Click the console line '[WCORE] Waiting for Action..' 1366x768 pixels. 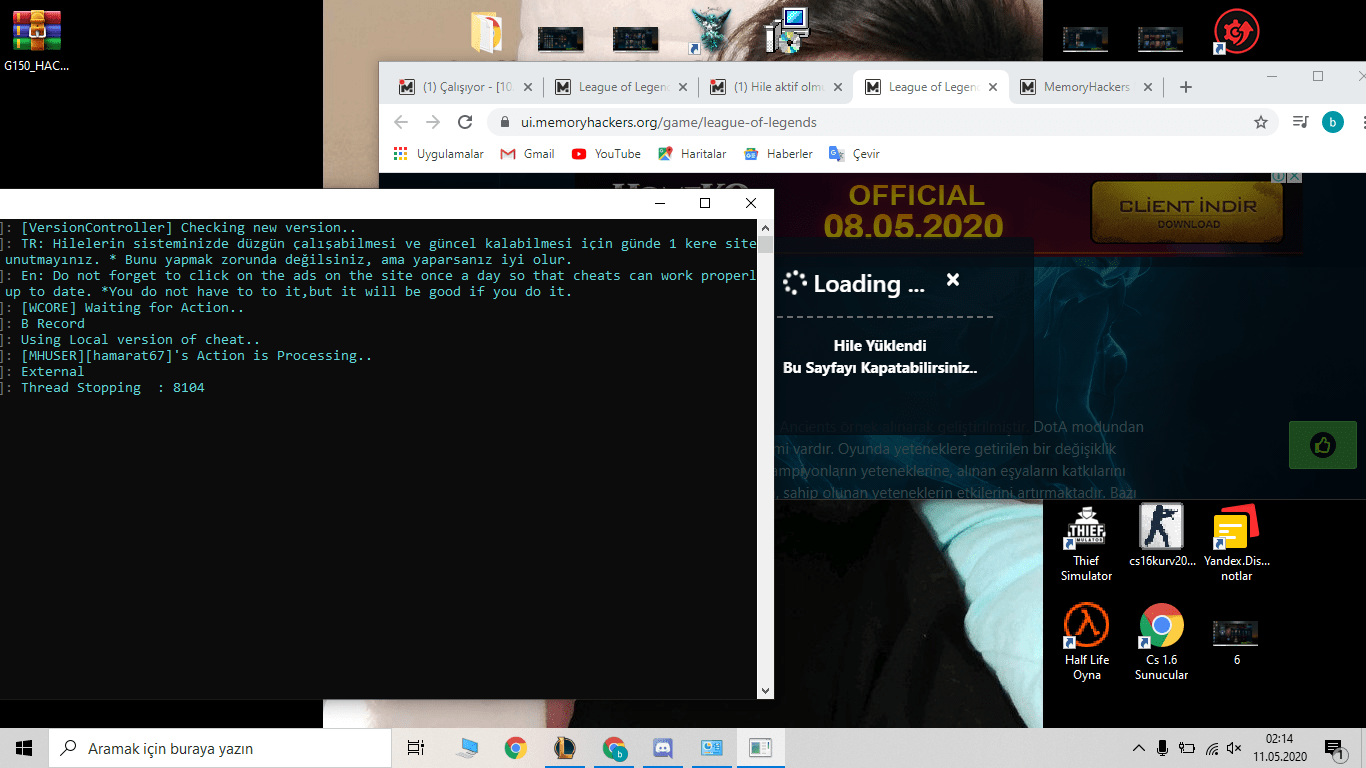[133, 308]
